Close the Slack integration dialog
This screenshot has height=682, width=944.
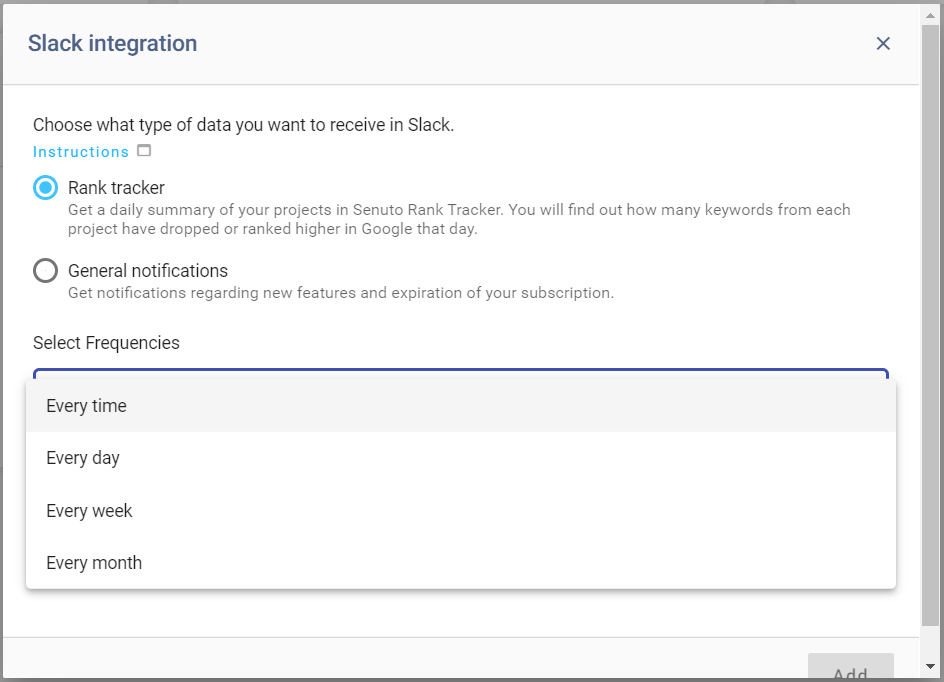pos(883,43)
